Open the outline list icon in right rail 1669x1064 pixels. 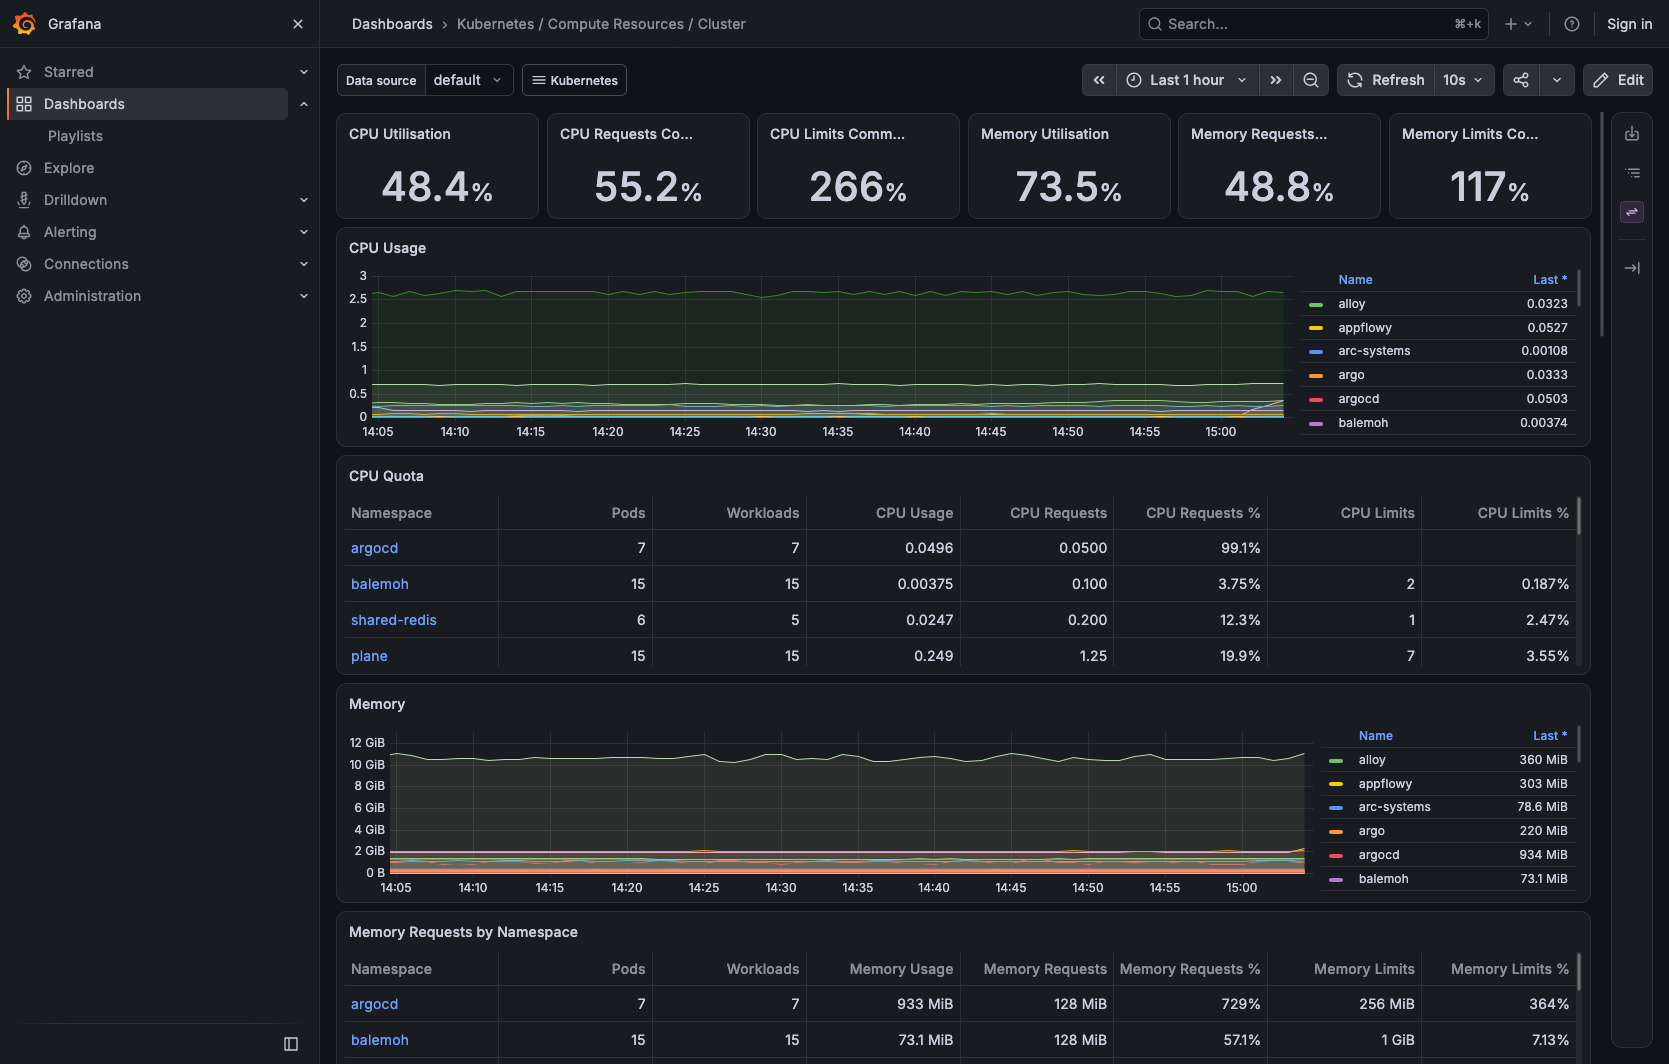tap(1632, 173)
